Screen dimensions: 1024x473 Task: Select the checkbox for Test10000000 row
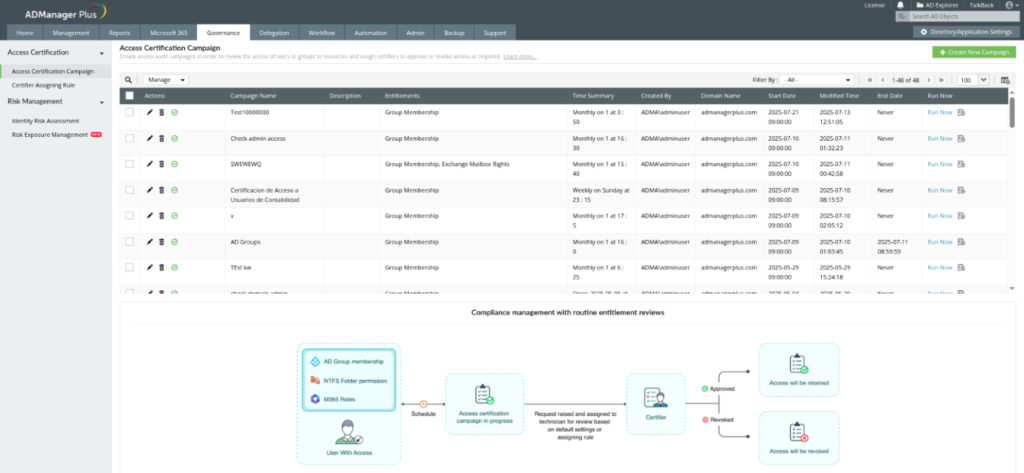tap(129, 113)
